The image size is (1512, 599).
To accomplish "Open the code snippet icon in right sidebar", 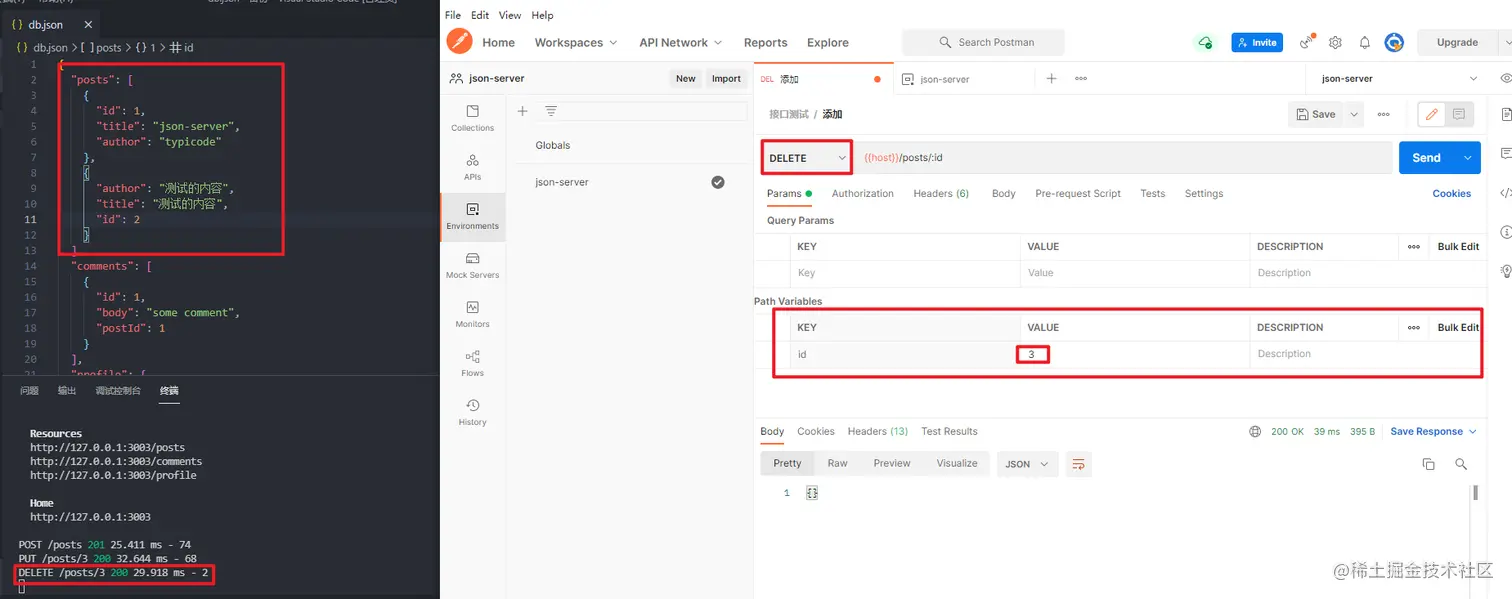I will [x=1506, y=193].
